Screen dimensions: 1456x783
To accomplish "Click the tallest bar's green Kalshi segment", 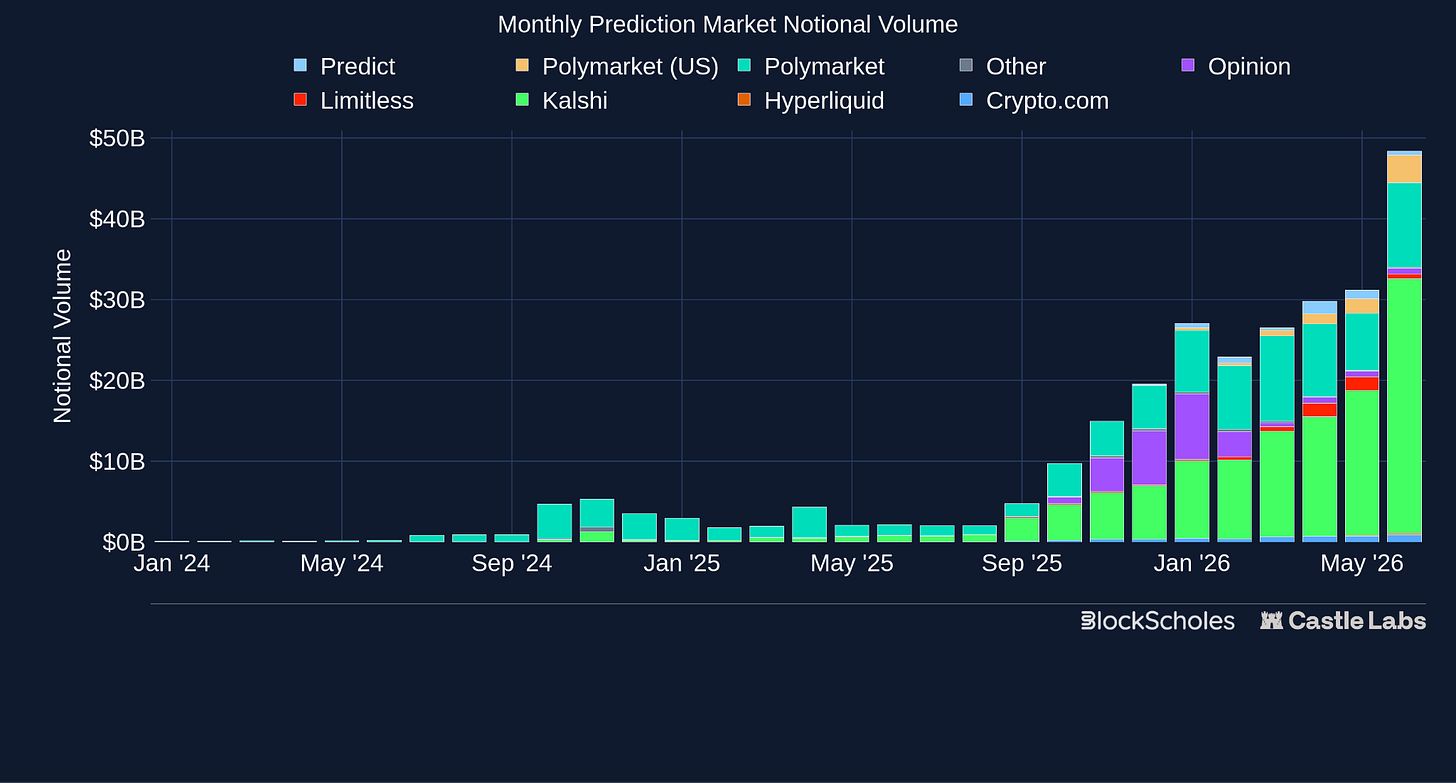I will (x=1404, y=406).
